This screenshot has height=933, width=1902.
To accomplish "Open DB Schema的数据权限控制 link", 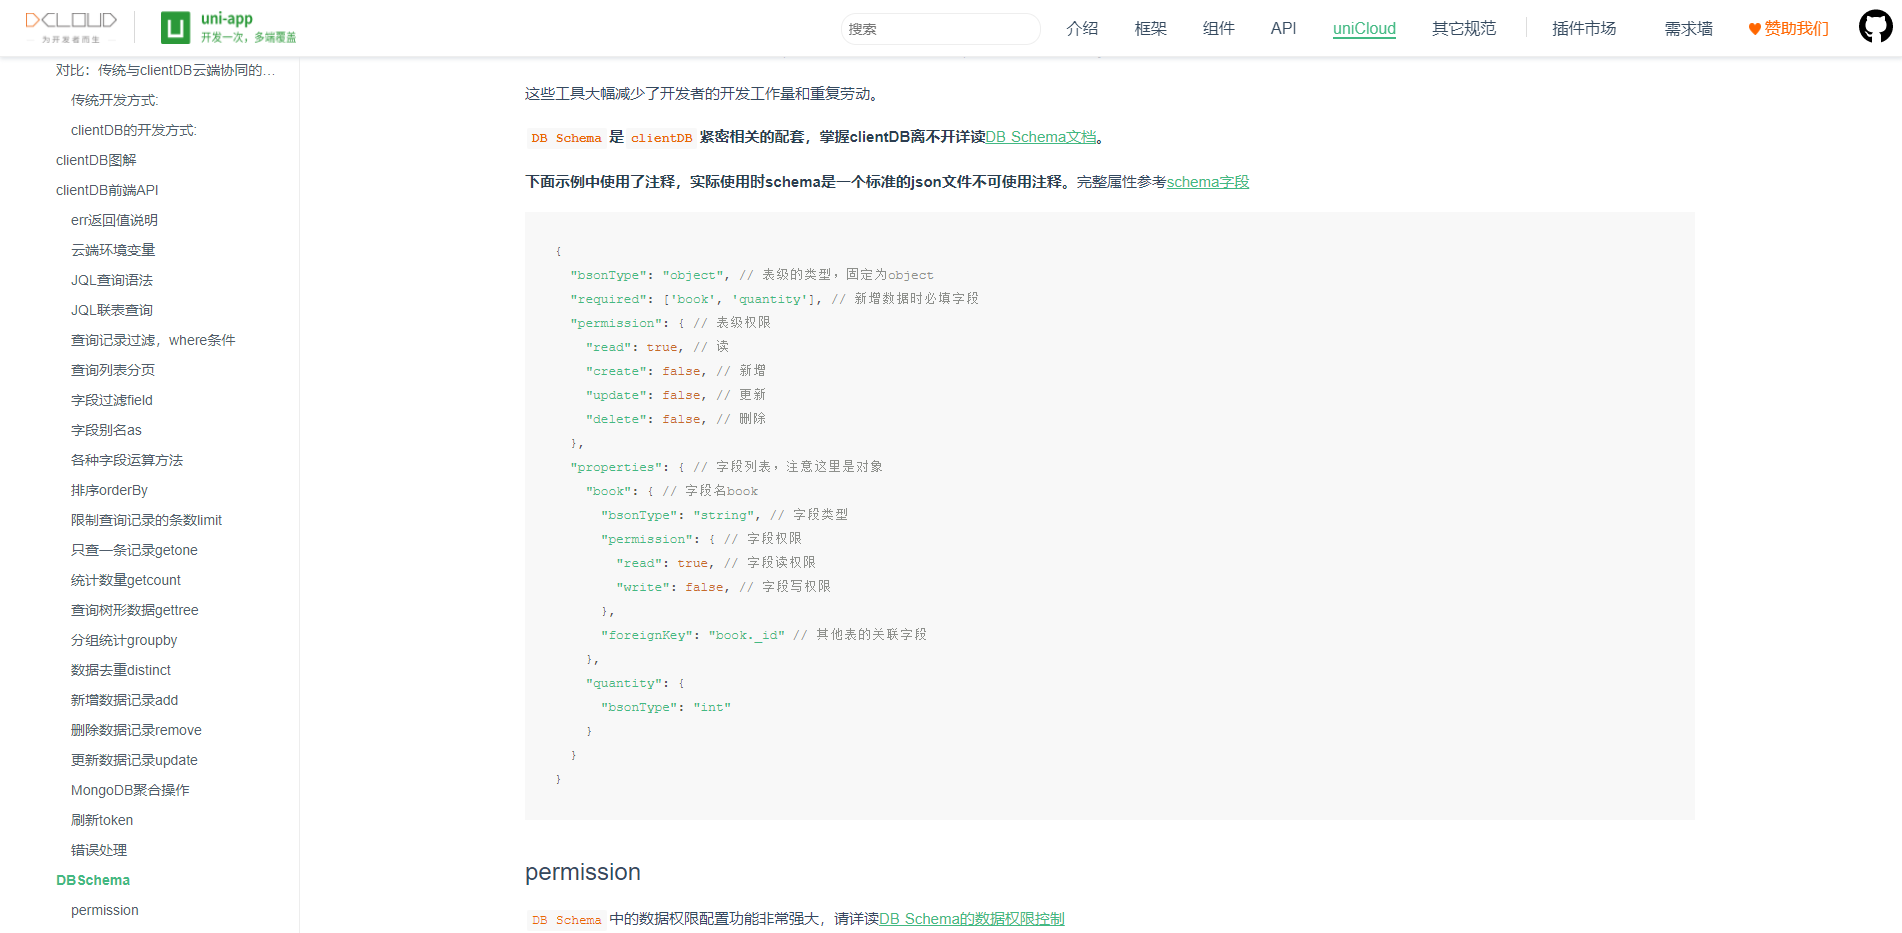I will 971,918.
